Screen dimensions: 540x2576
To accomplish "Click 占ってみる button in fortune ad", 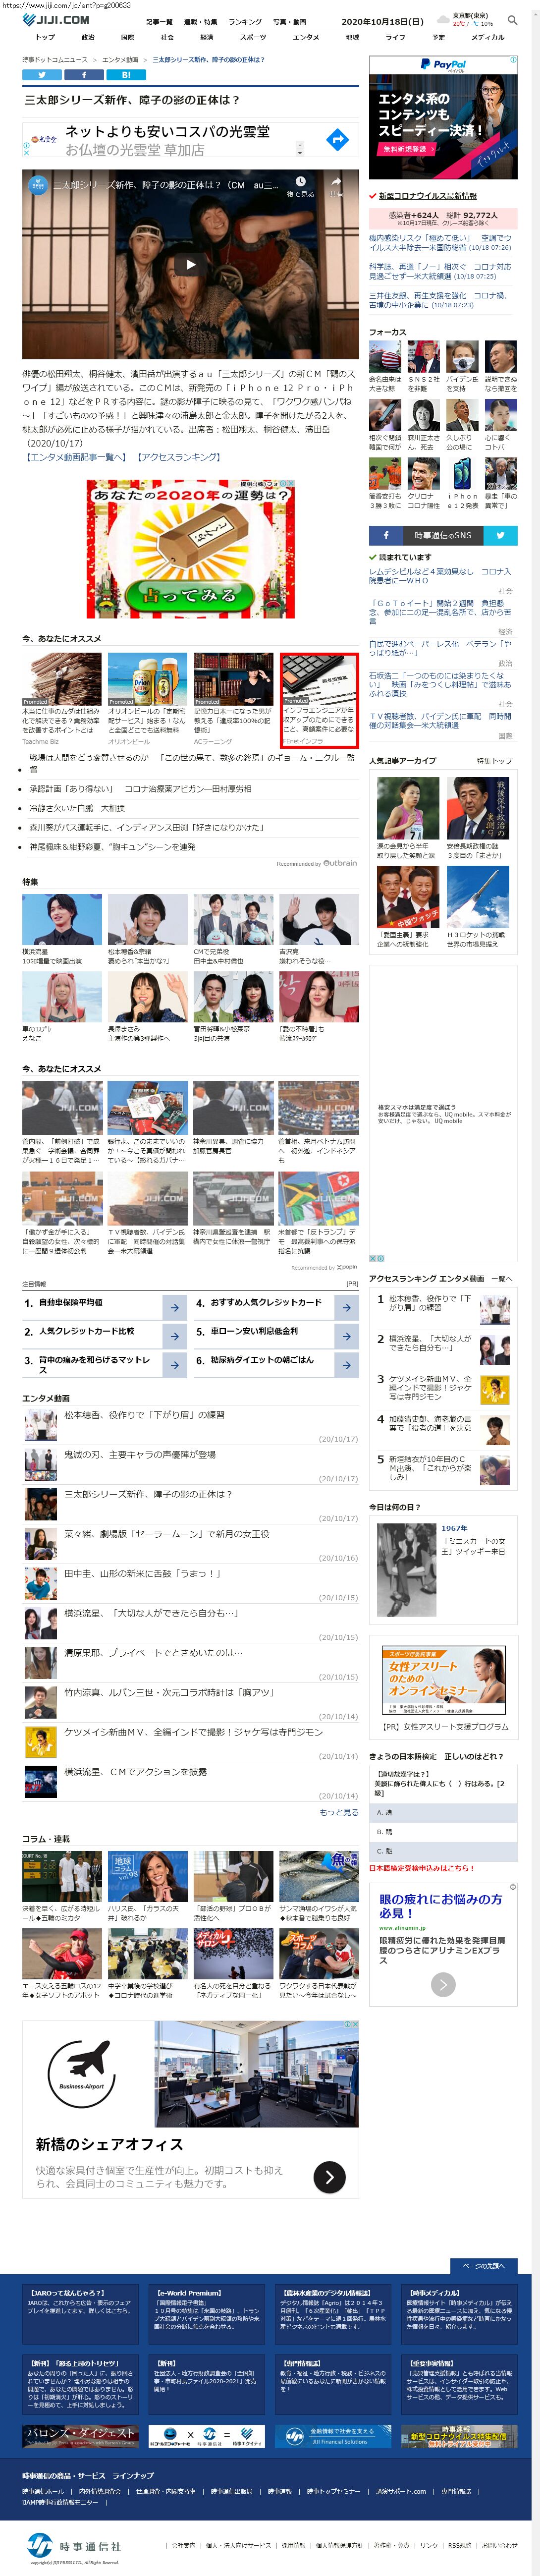I will (x=190, y=593).
